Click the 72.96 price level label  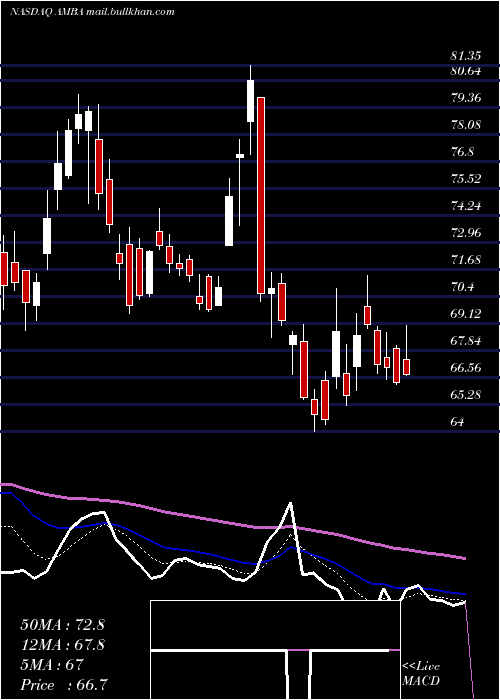click(466, 232)
